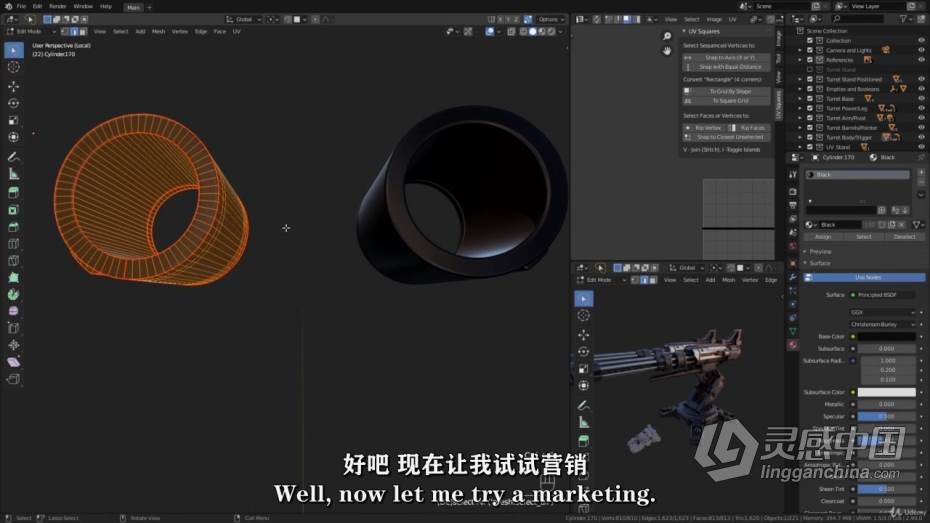Select the Move tool in main viewport
This screenshot has height=523, width=930.
(x=14, y=87)
